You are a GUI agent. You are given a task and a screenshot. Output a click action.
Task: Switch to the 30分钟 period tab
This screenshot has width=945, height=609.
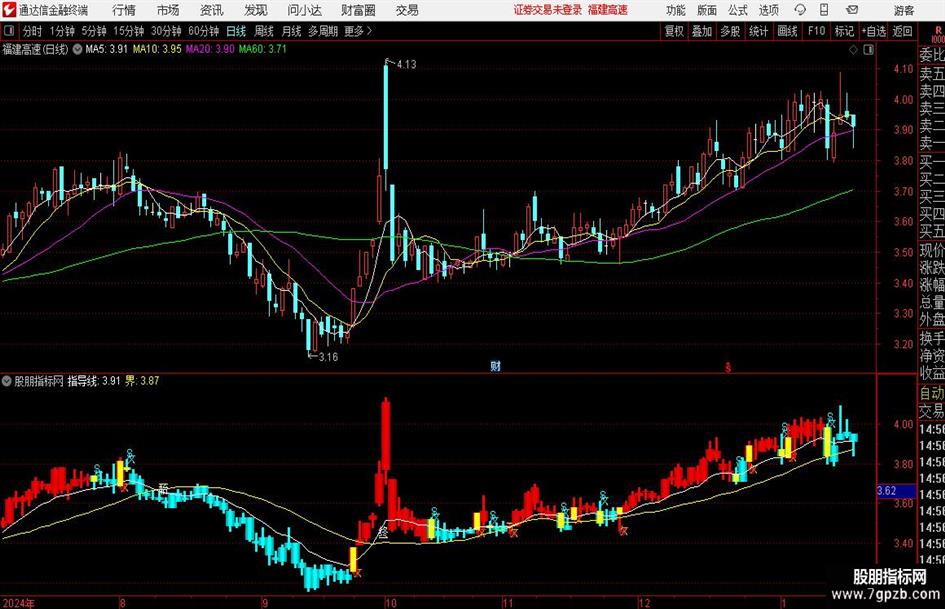166,31
